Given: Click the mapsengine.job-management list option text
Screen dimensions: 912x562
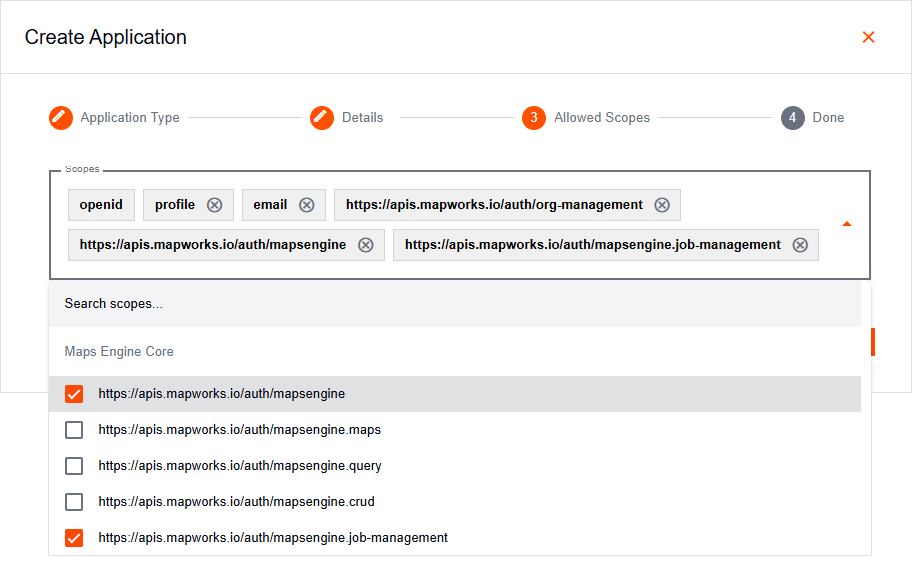Looking at the screenshot, I should 273,538.
